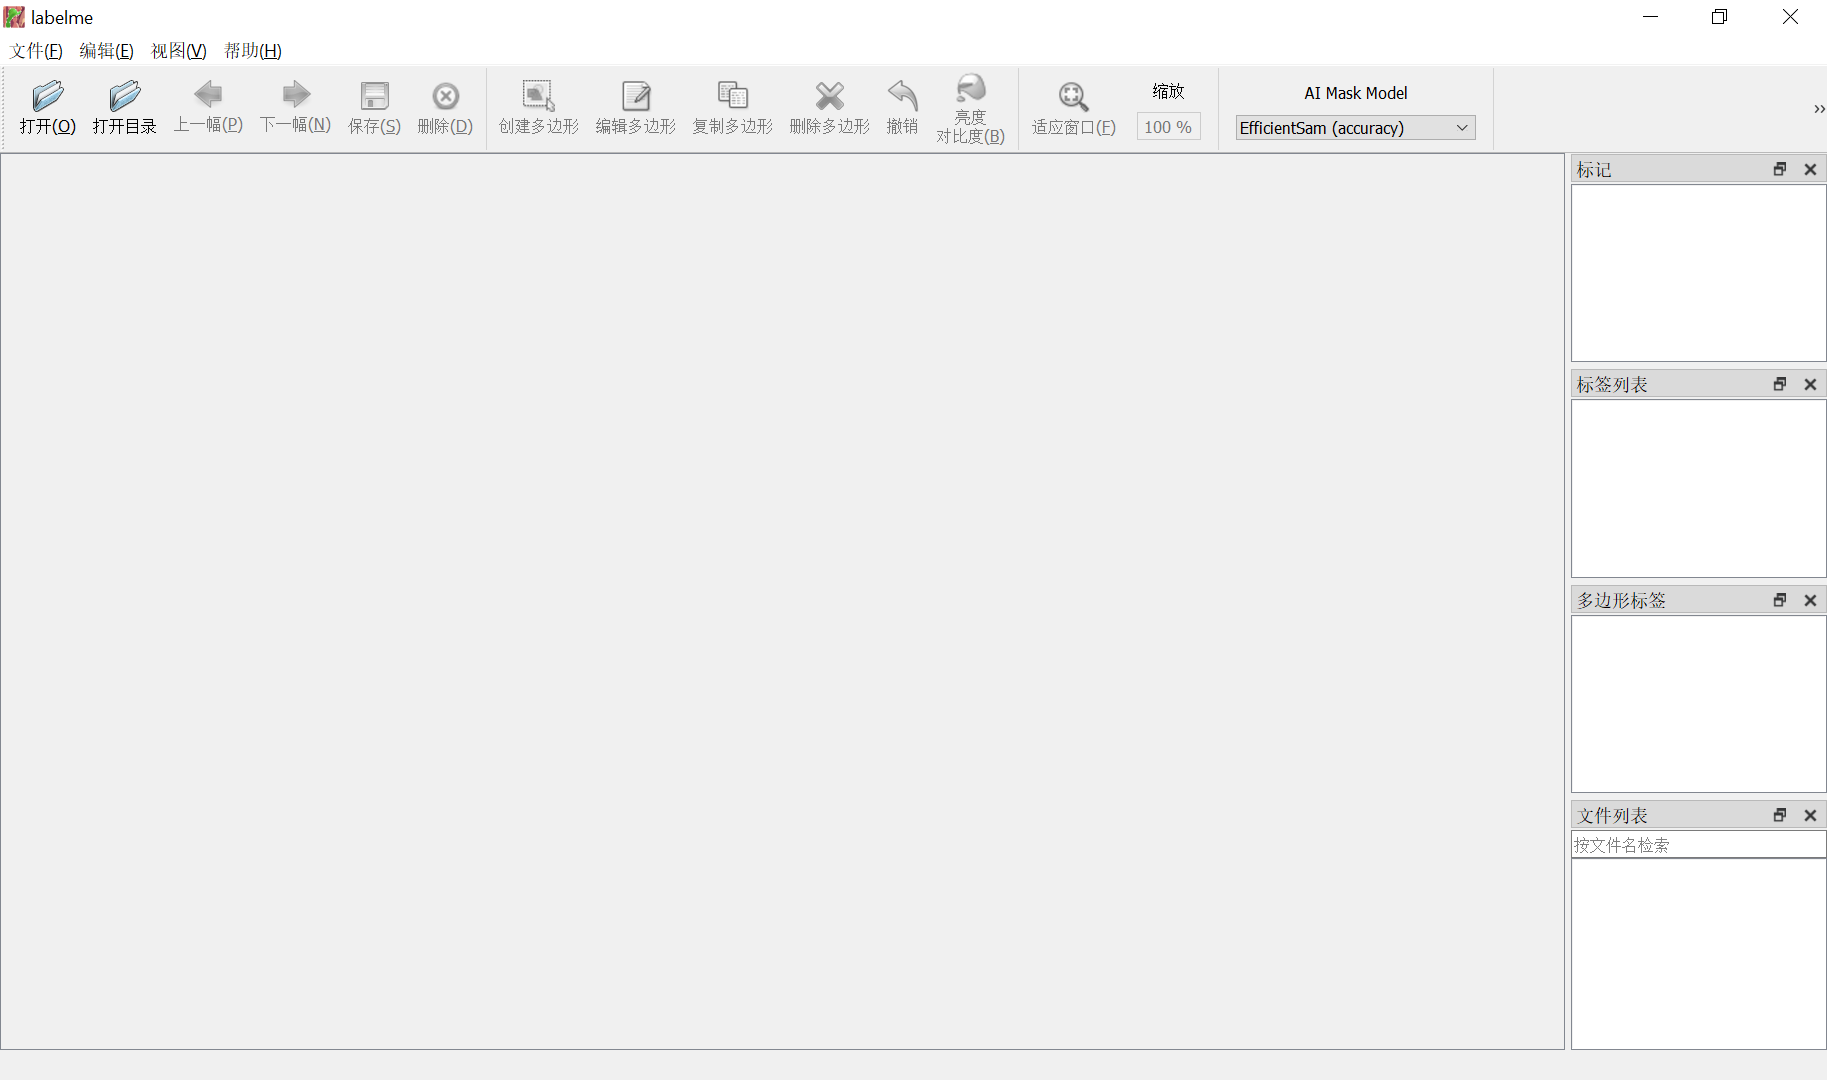Open the AI Mask Model dropdown

[1355, 128]
